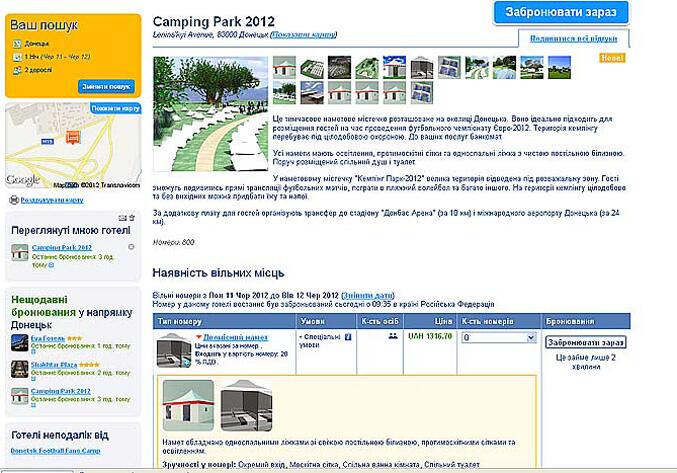Click the printer icon beside map link
The width and height of the screenshot is (677, 473).
(14, 200)
